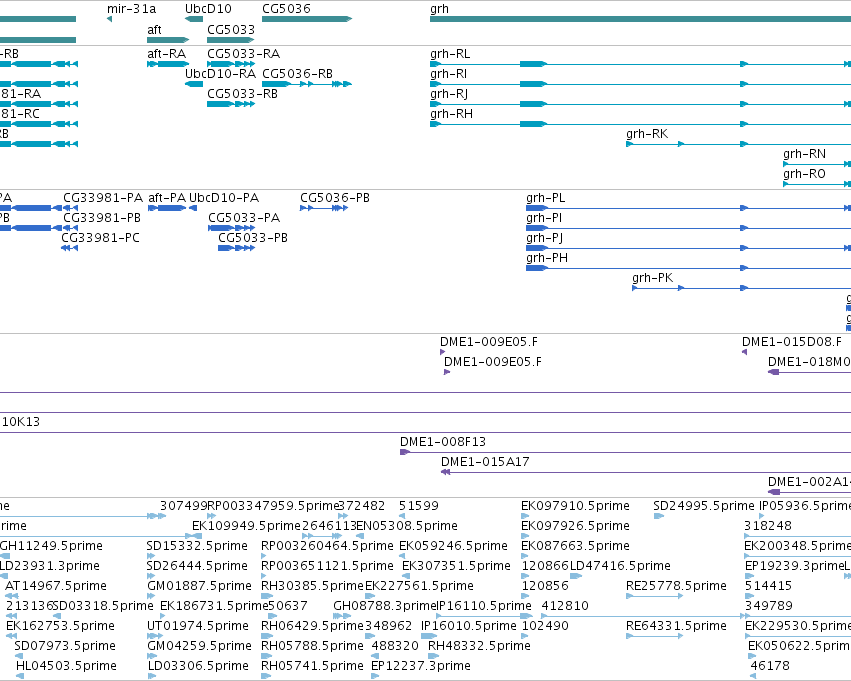Click EST EK162753.5prime
The width and height of the screenshot is (851, 681).
[x=60, y=627]
